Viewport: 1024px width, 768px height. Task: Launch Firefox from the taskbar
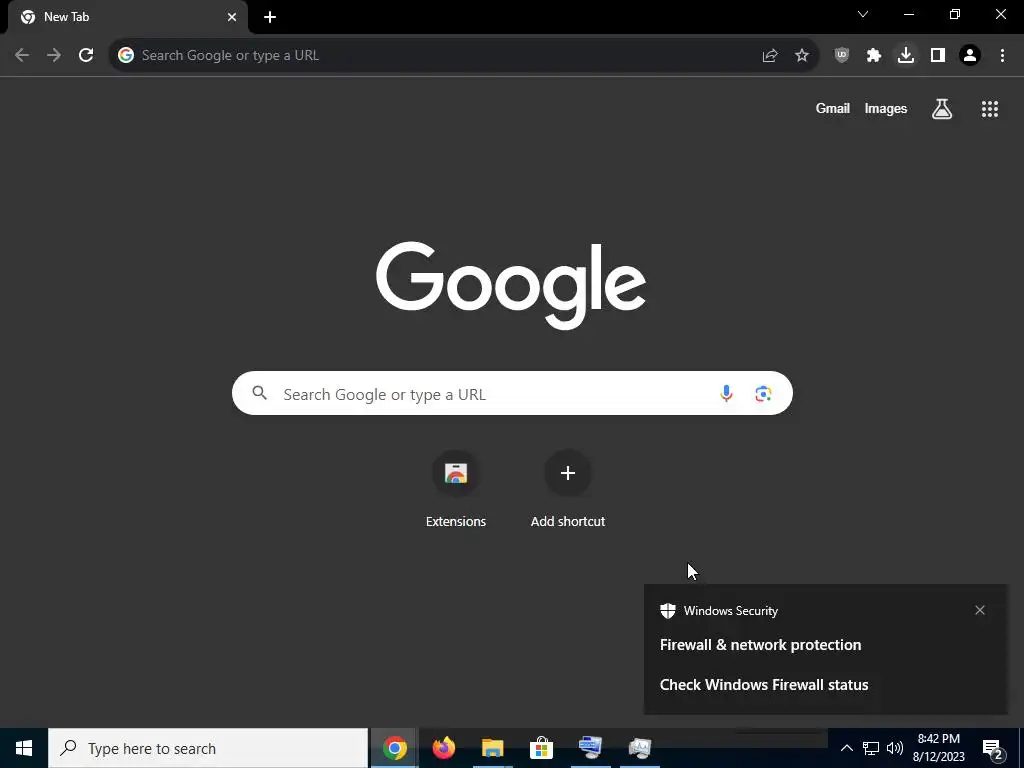[443, 748]
